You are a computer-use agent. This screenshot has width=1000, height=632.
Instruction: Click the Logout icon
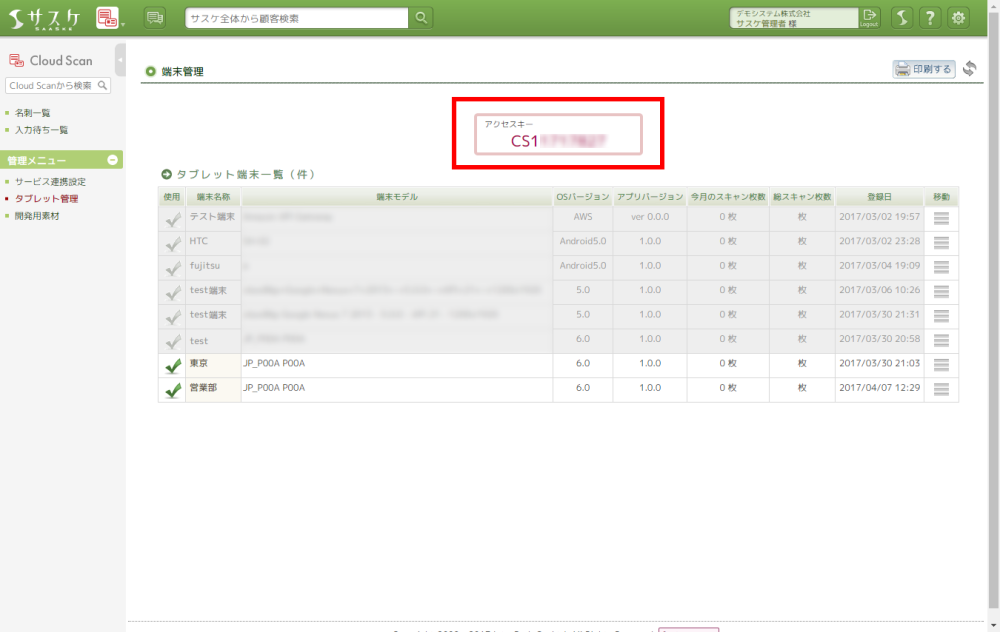click(870, 18)
